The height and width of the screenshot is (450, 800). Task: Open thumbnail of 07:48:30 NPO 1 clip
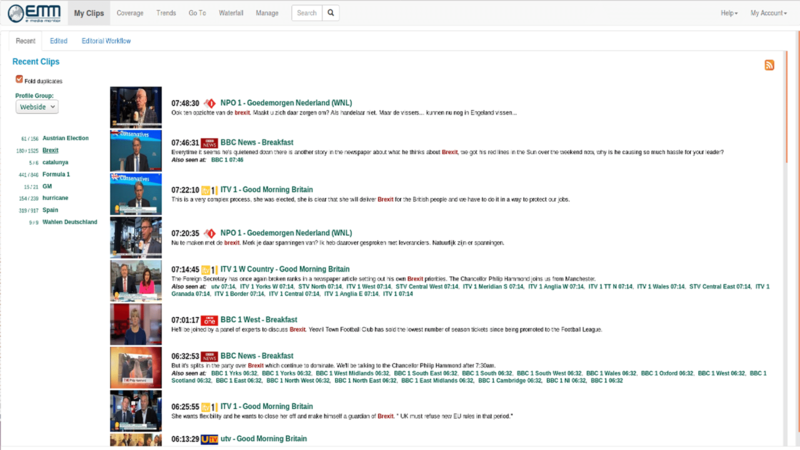[x=136, y=107]
